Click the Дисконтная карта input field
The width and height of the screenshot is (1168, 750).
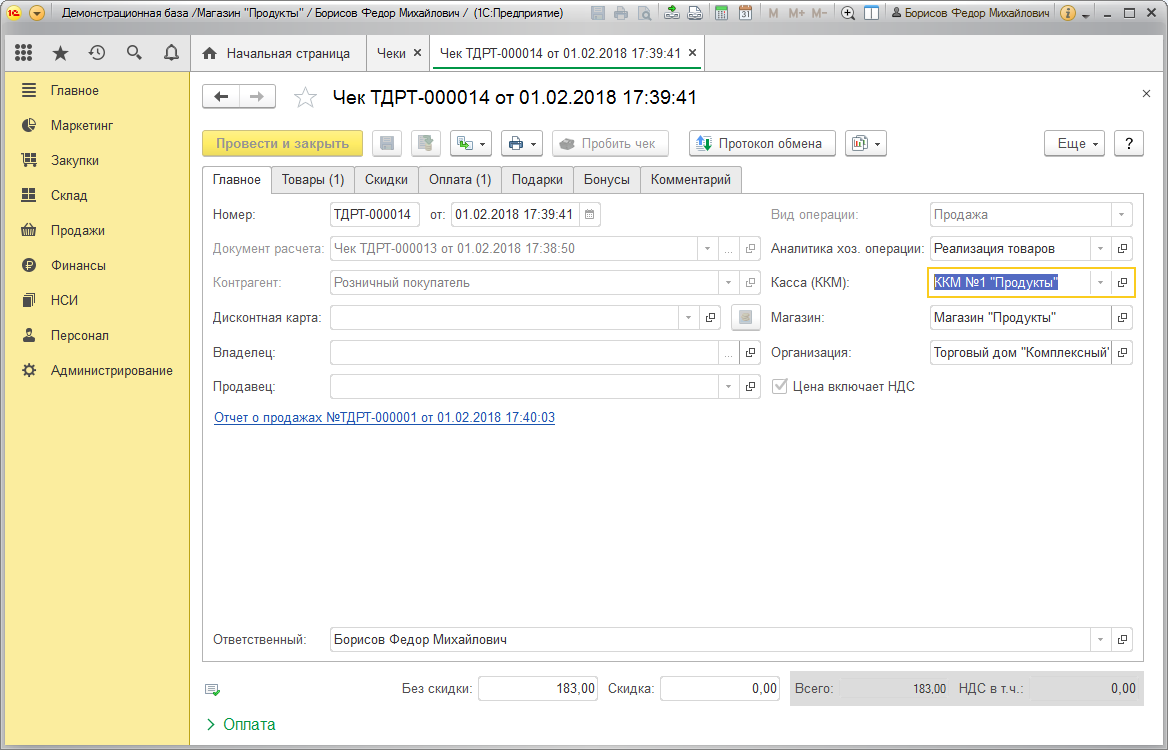pos(504,318)
